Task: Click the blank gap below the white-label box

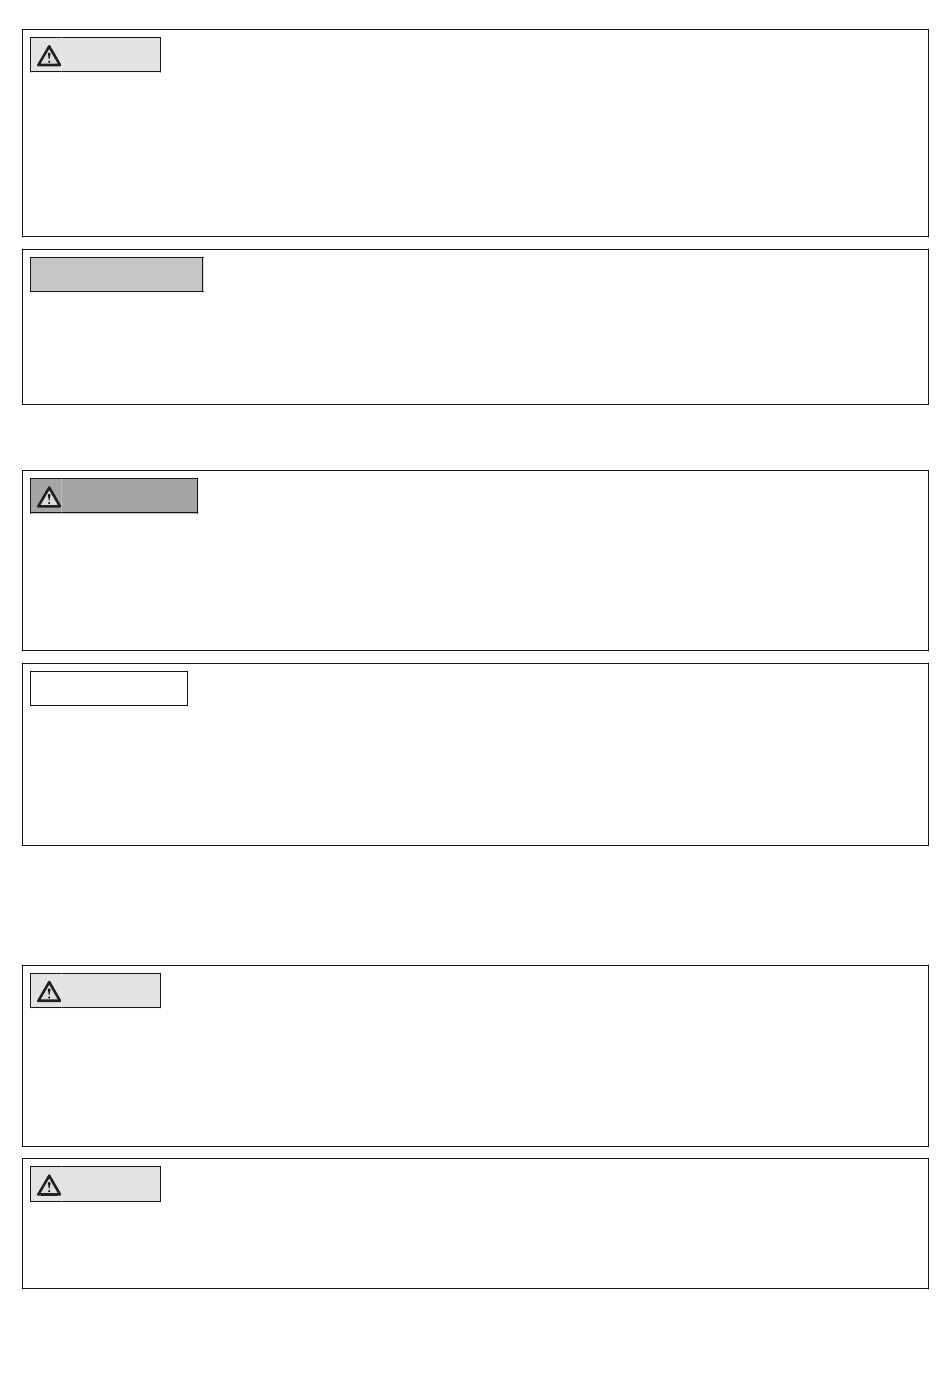Action: tap(475, 905)
